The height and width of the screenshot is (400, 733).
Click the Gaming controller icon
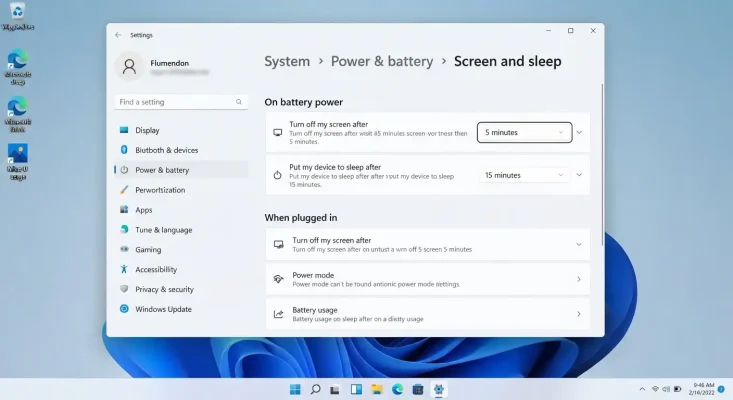[124, 249]
